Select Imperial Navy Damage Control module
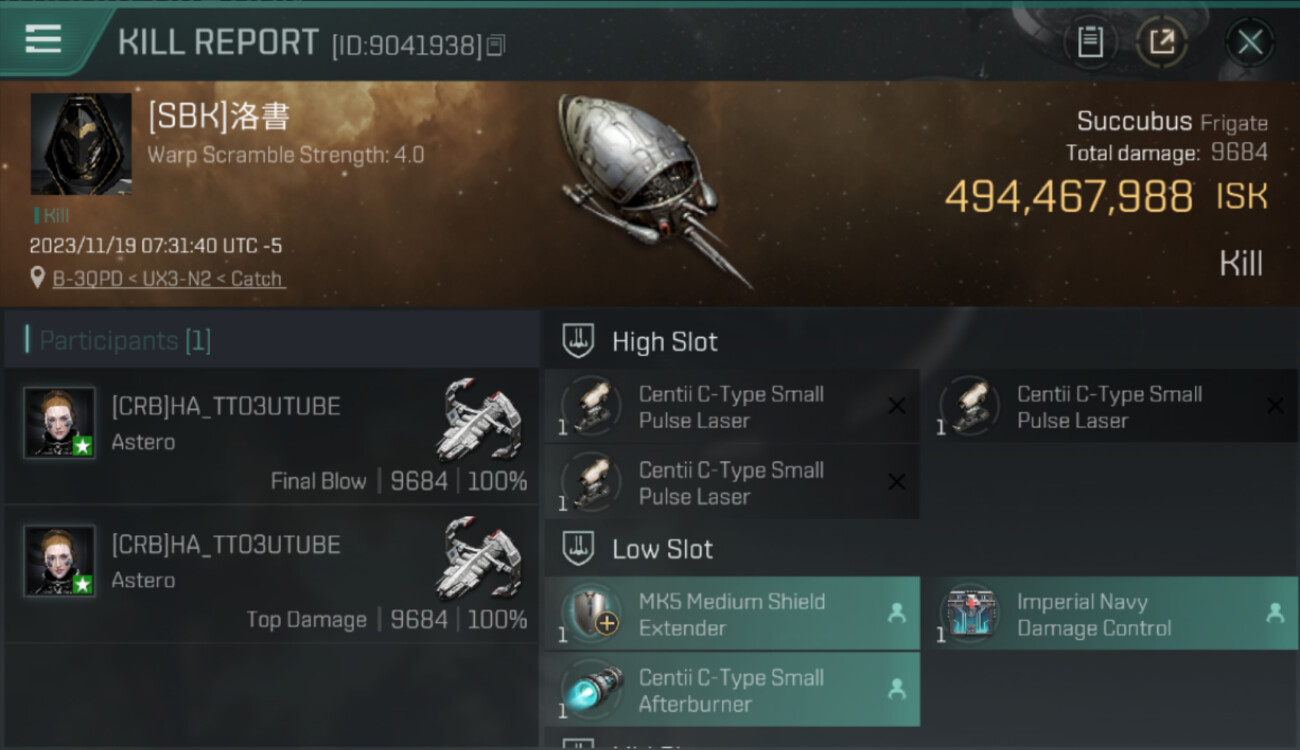 pyautogui.click(x=1110, y=613)
